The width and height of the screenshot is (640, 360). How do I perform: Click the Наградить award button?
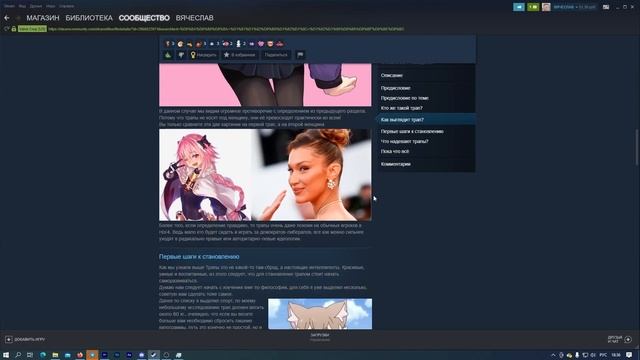[x=203, y=55]
